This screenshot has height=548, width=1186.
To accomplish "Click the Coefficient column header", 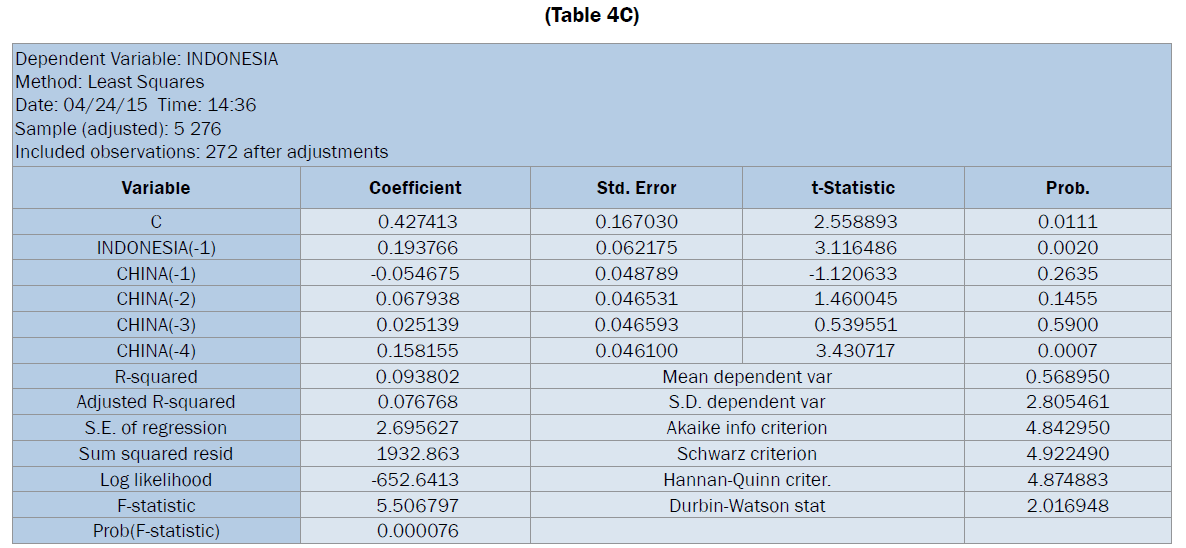I will 415,187.
